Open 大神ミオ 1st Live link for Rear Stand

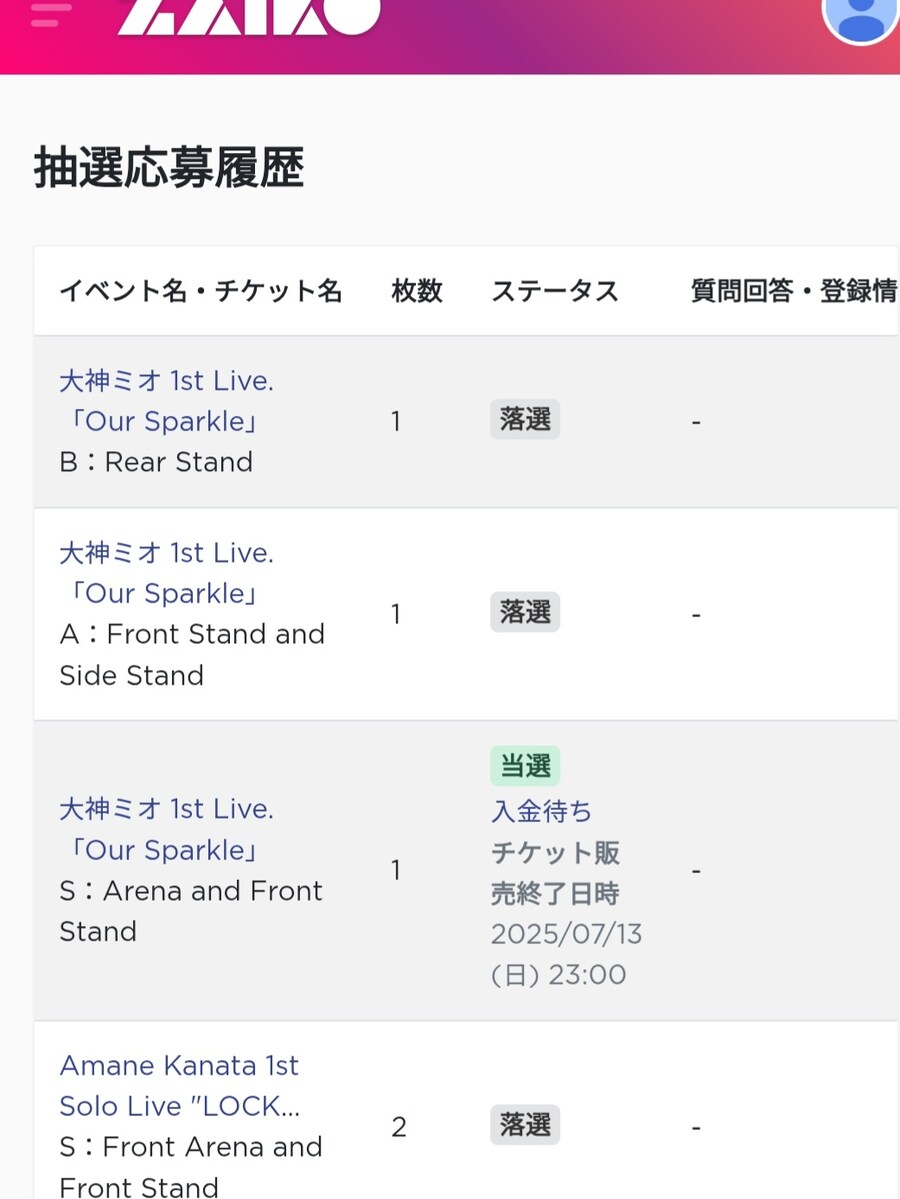coord(166,401)
